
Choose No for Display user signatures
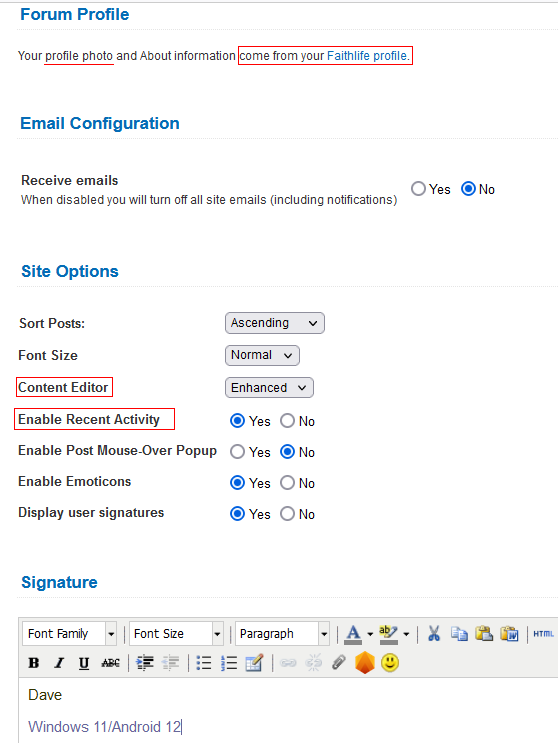pyautogui.click(x=287, y=514)
